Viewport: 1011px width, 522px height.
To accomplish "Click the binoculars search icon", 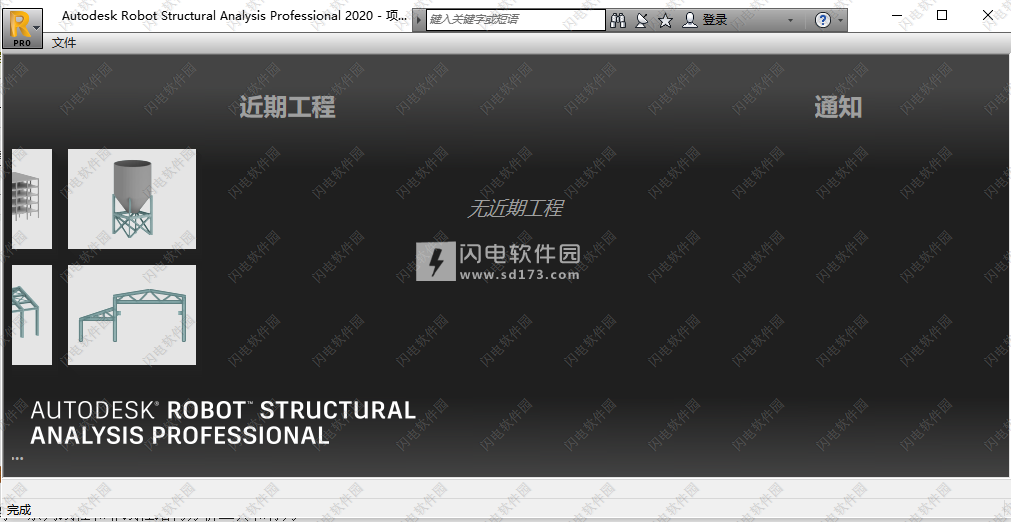I will click(x=618, y=20).
